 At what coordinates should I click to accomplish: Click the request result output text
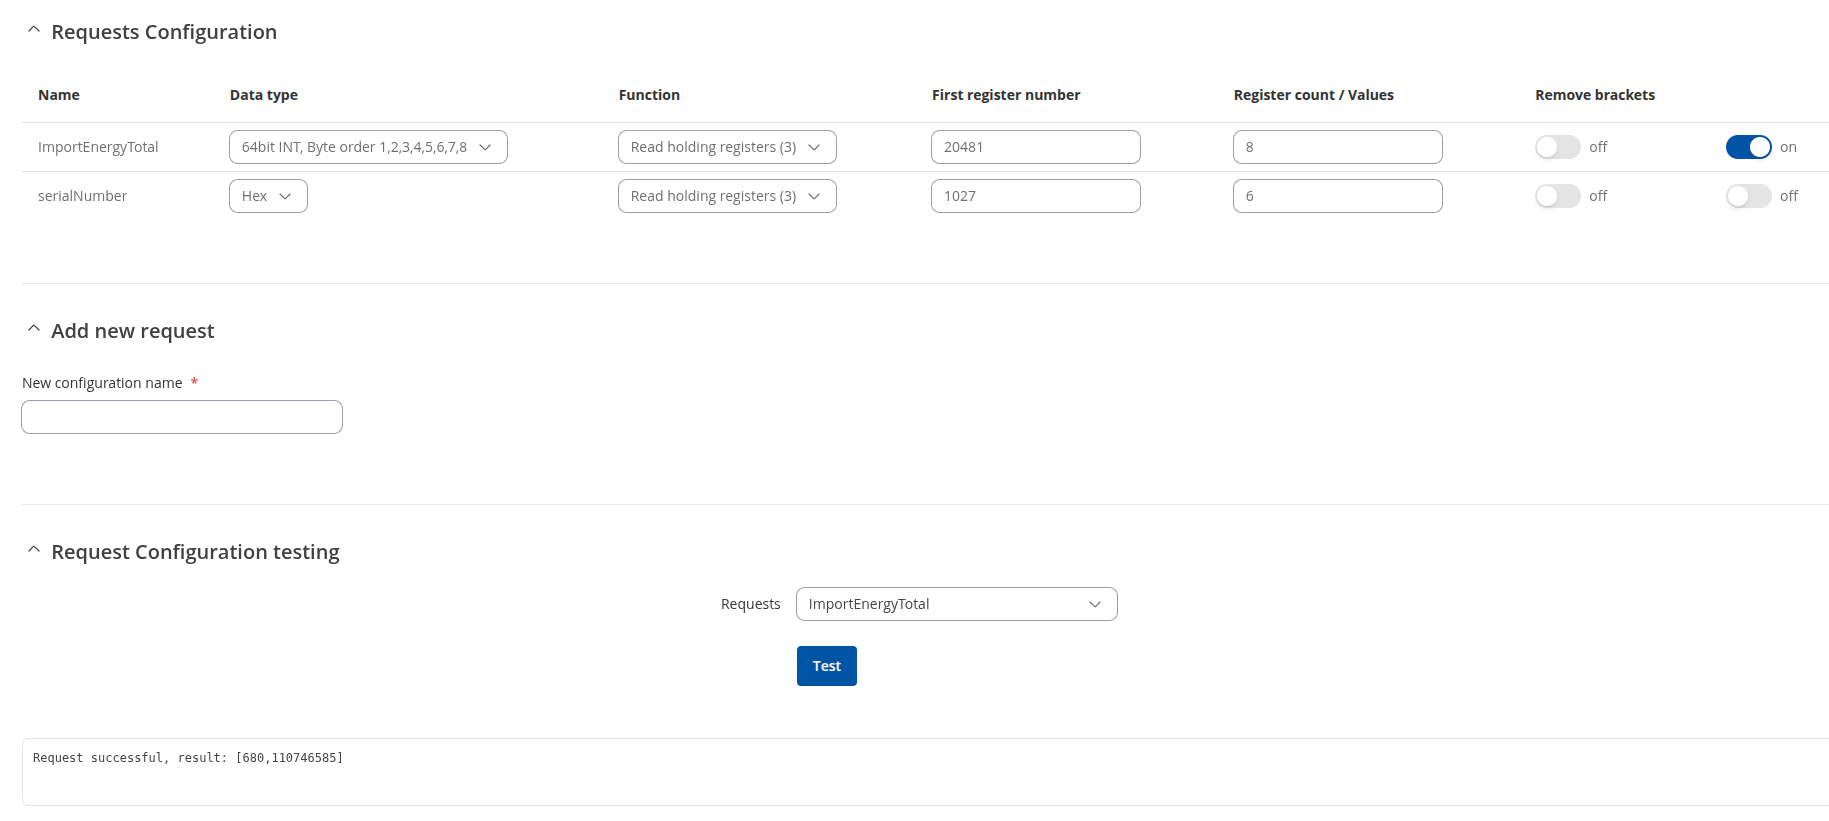click(x=188, y=758)
